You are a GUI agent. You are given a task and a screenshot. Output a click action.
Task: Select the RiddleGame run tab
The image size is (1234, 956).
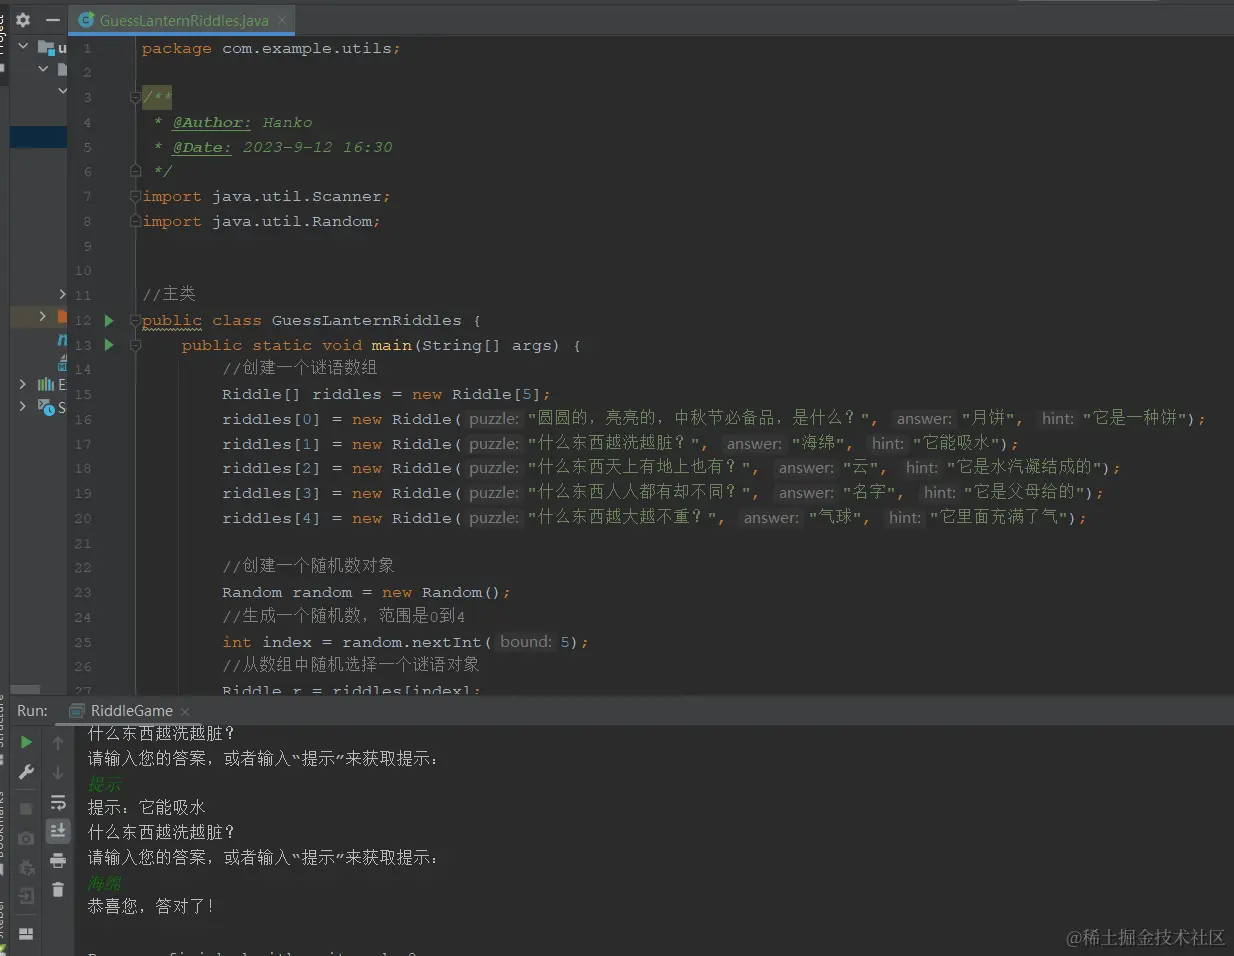(129, 711)
